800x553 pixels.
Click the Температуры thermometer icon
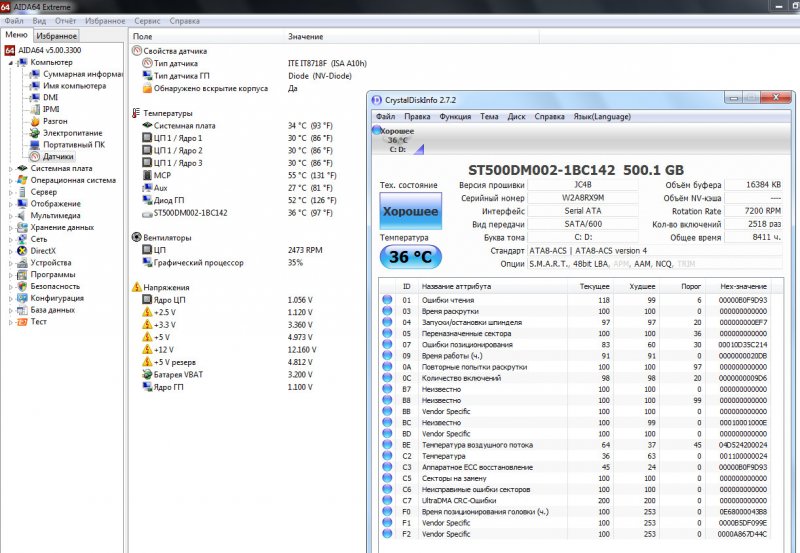pos(136,113)
